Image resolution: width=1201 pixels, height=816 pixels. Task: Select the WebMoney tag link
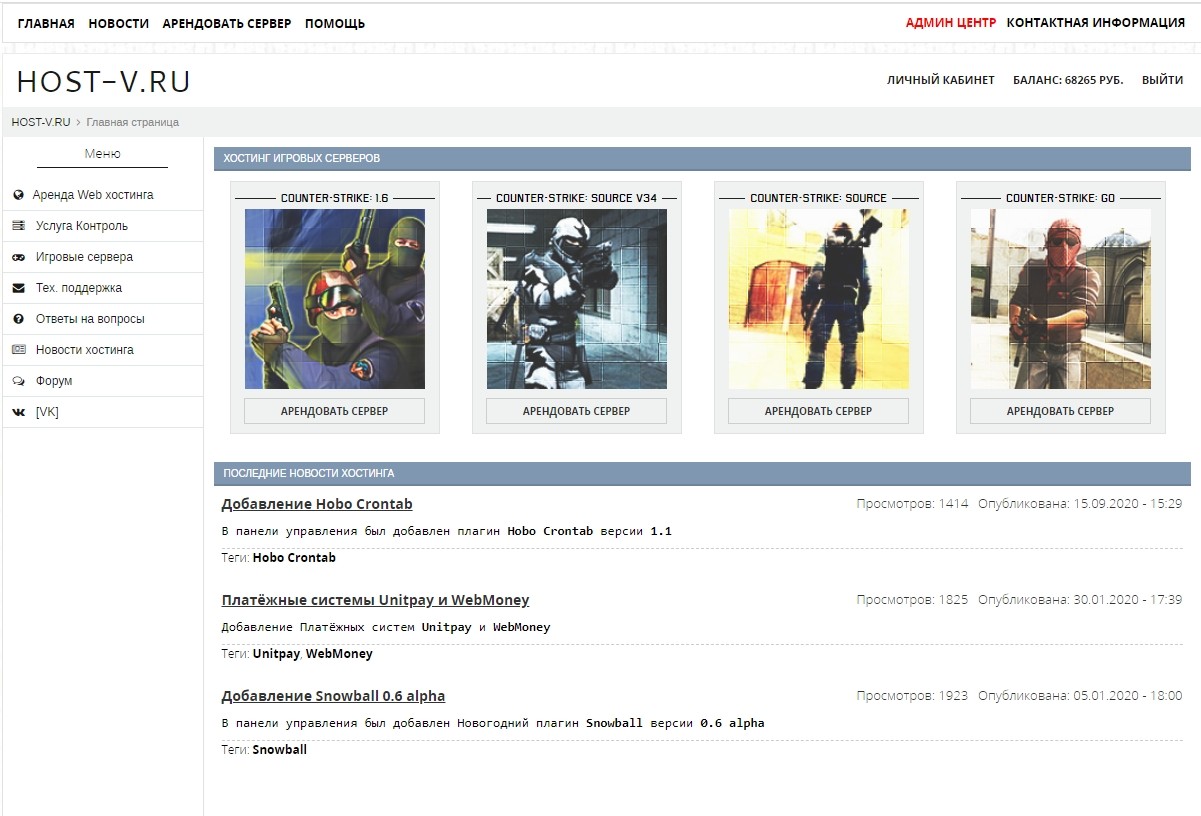click(339, 654)
